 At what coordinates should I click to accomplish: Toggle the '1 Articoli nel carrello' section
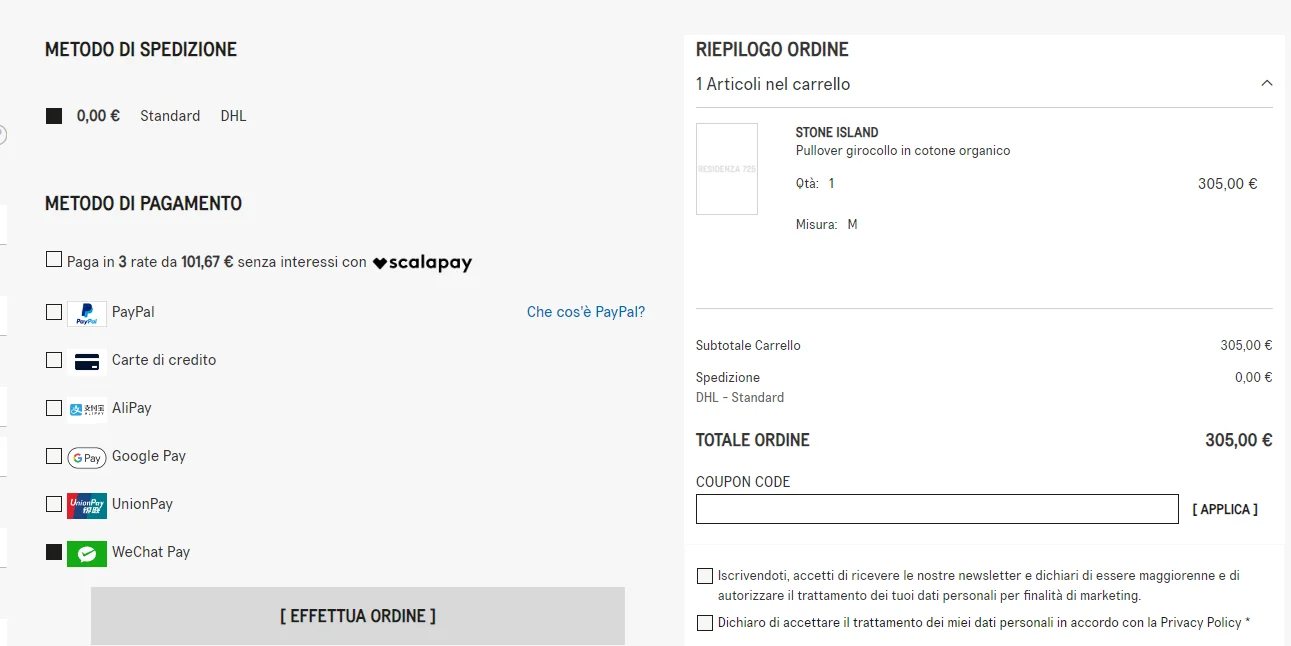pyautogui.click(x=773, y=84)
